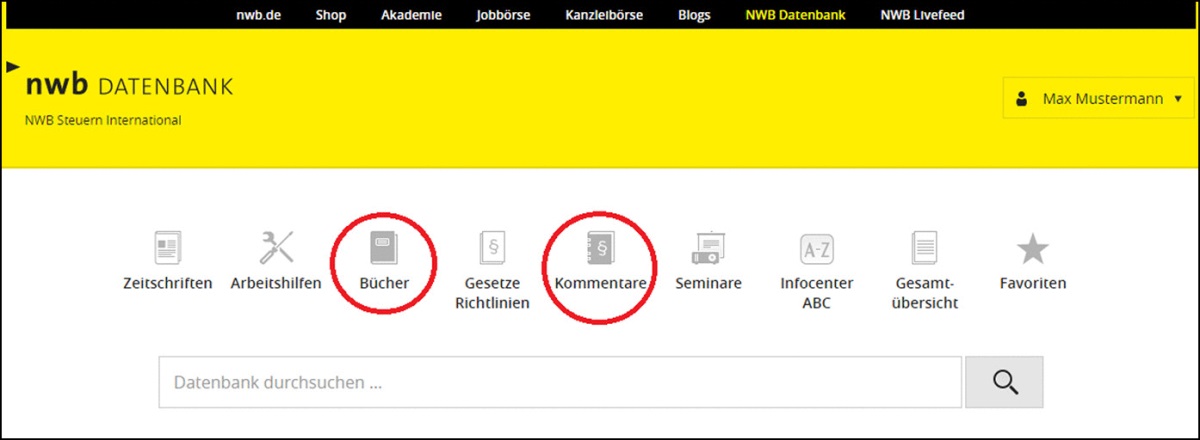Viewport: 1200px width, 440px height.
Task: Click into the Datenbank durchsuchen field
Action: click(560, 382)
